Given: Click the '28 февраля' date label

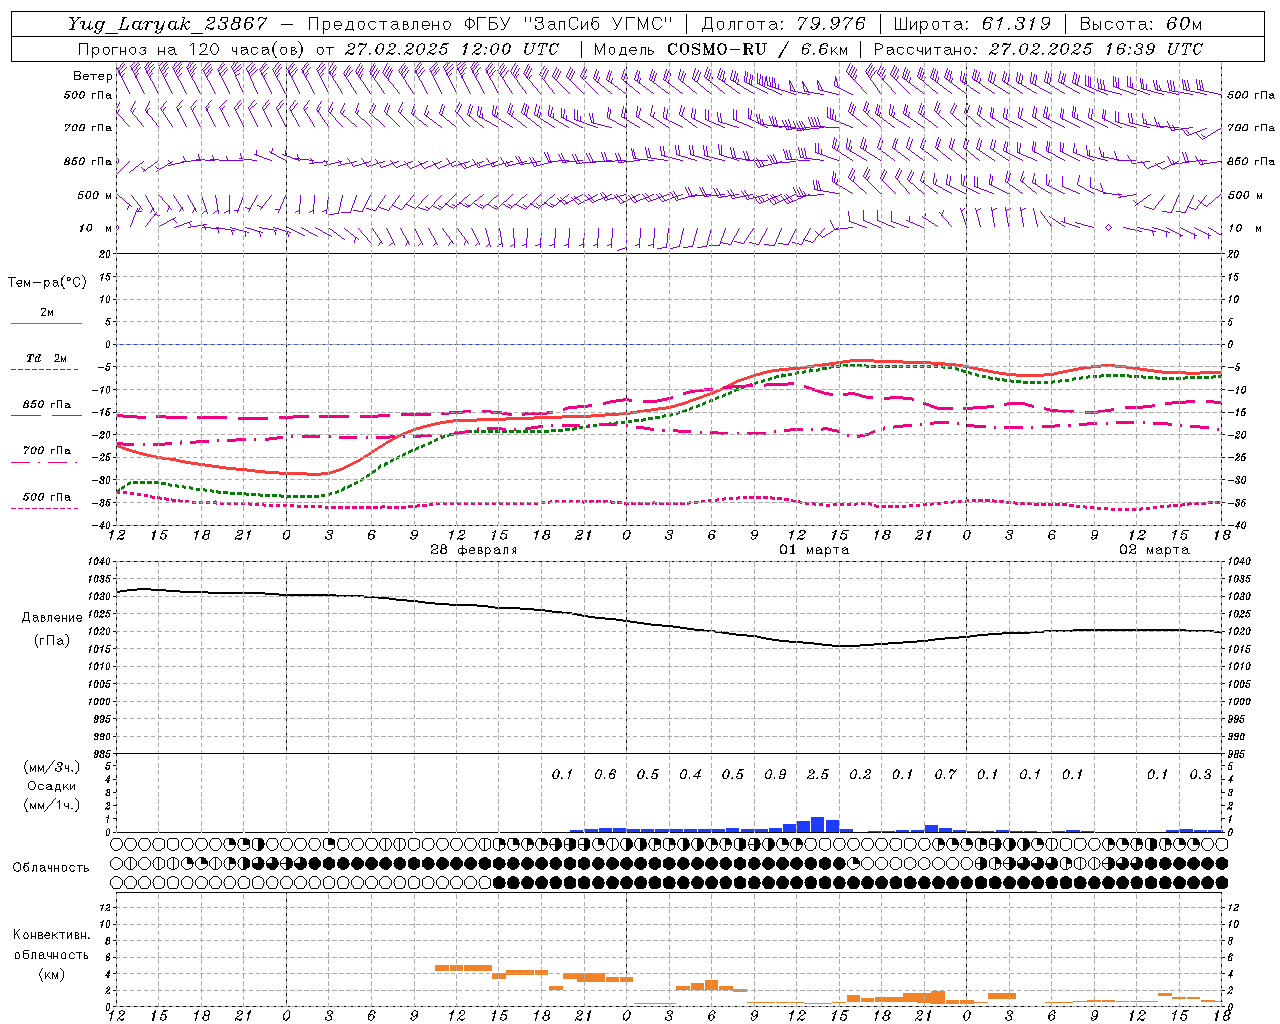Looking at the screenshot, I should [x=473, y=550].
